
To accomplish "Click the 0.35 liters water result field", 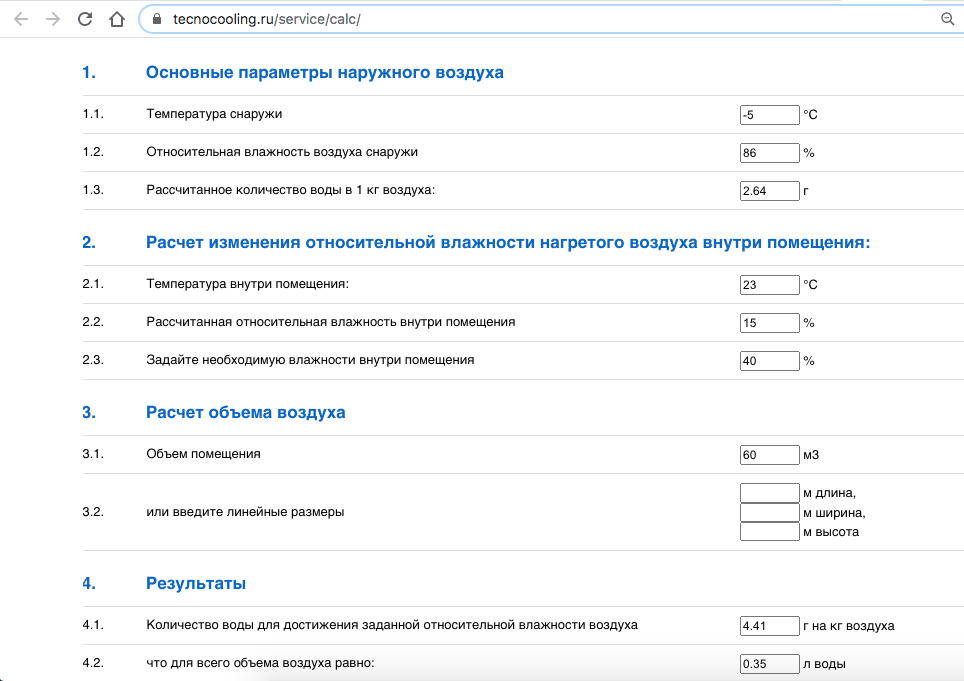I will coord(769,664).
